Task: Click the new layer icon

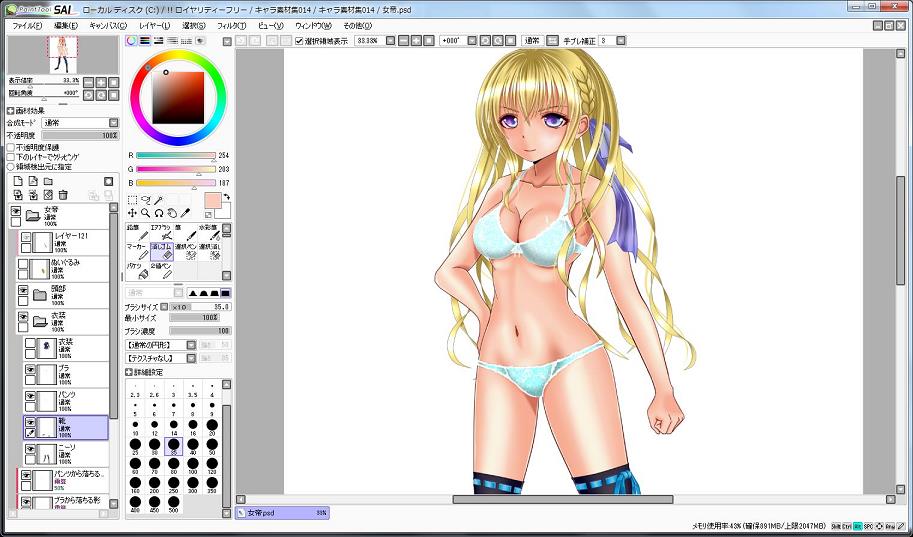Action: (16, 181)
